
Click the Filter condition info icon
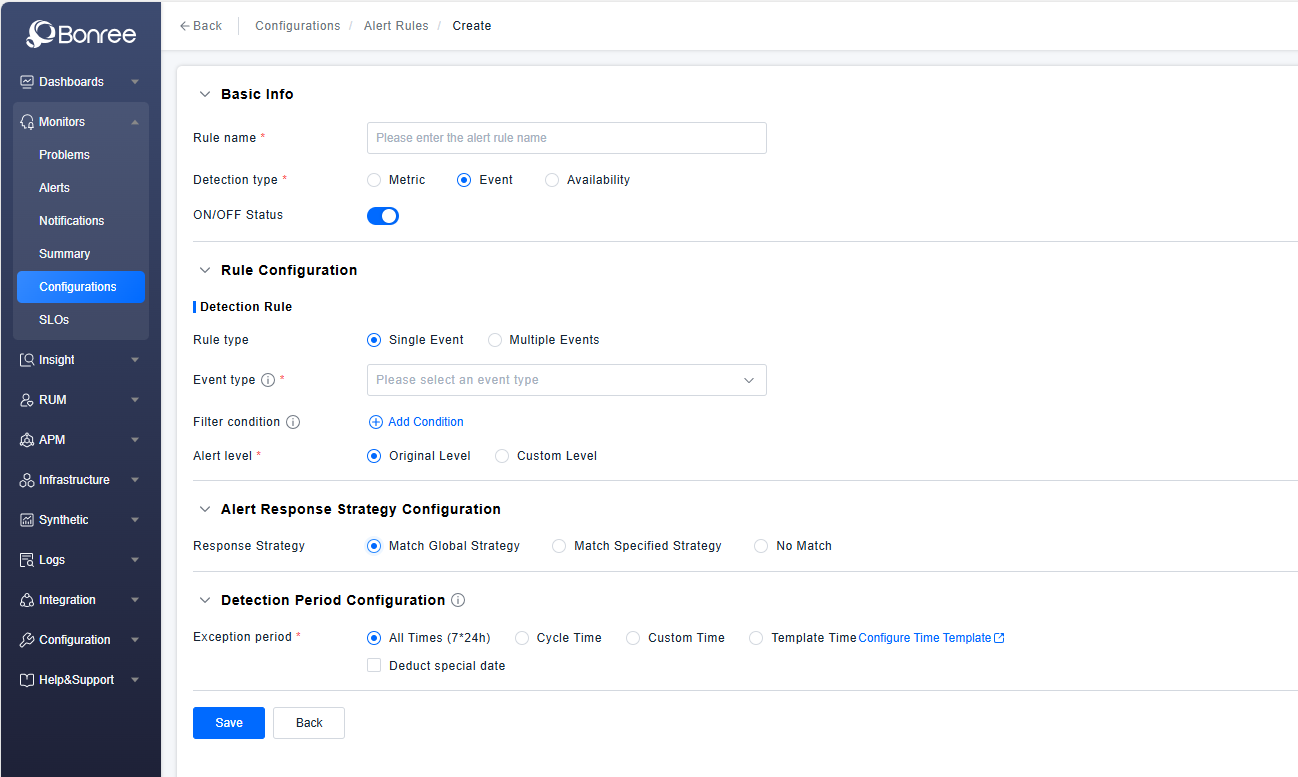pyautogui.click(x=293, y=422)
